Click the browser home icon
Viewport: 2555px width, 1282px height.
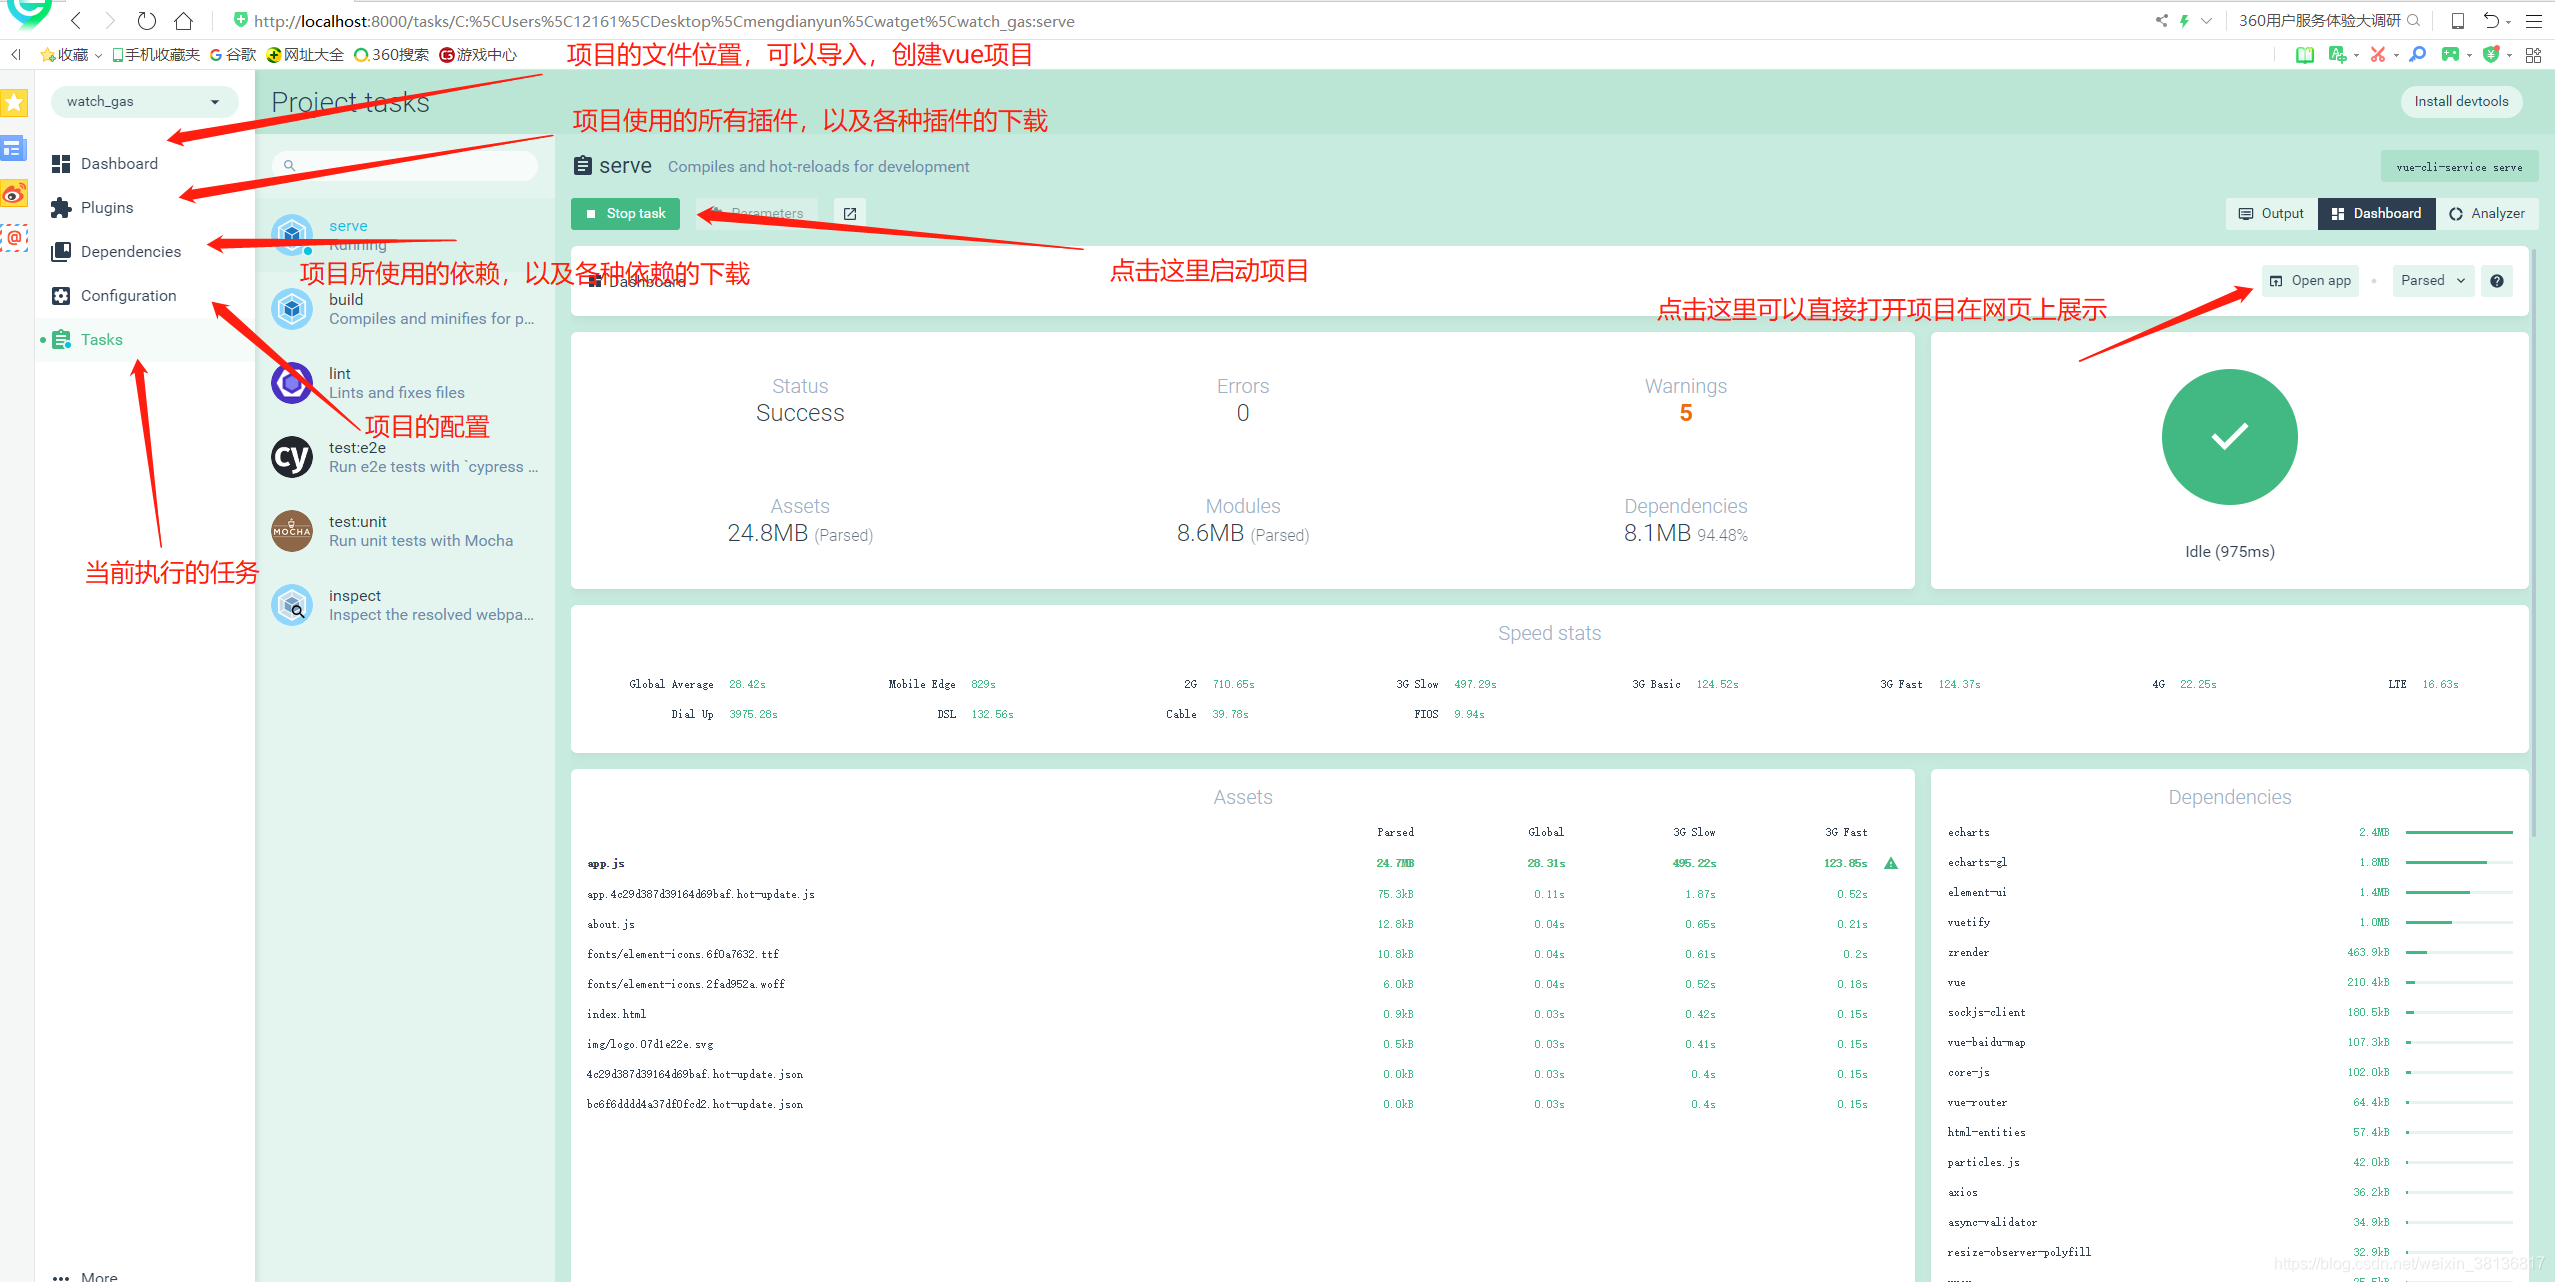point(183,21)
